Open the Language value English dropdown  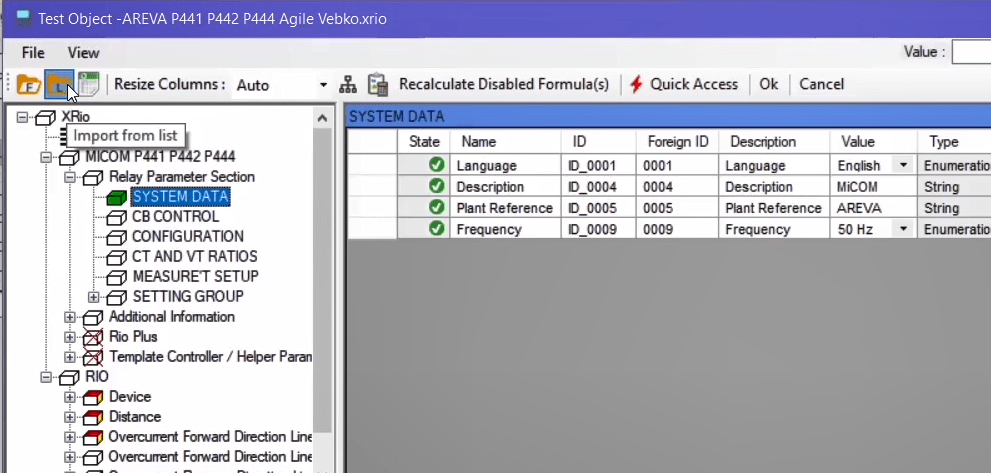pos(904,165)
